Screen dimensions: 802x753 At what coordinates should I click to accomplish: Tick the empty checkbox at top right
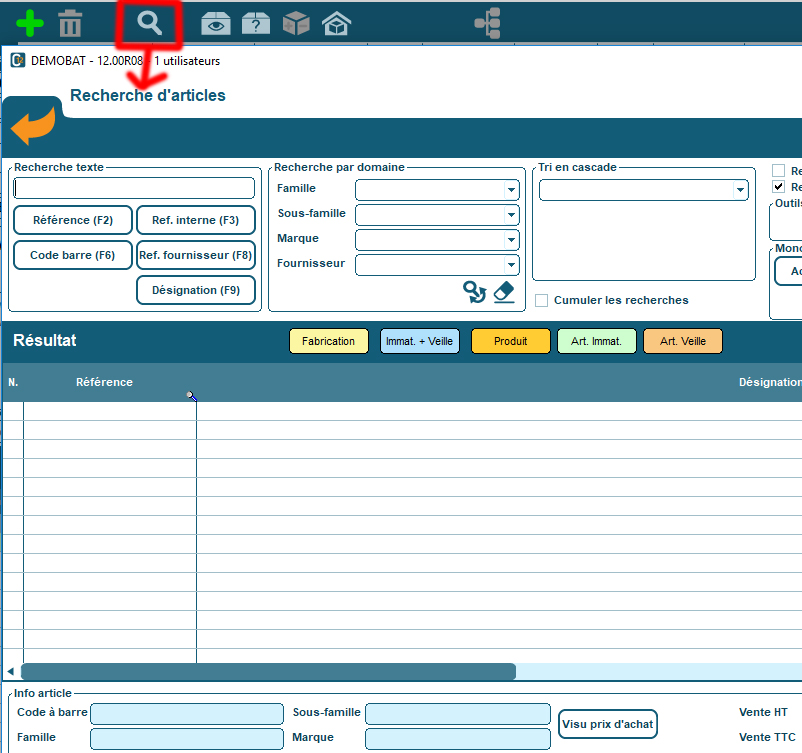(x=778, y=171)
